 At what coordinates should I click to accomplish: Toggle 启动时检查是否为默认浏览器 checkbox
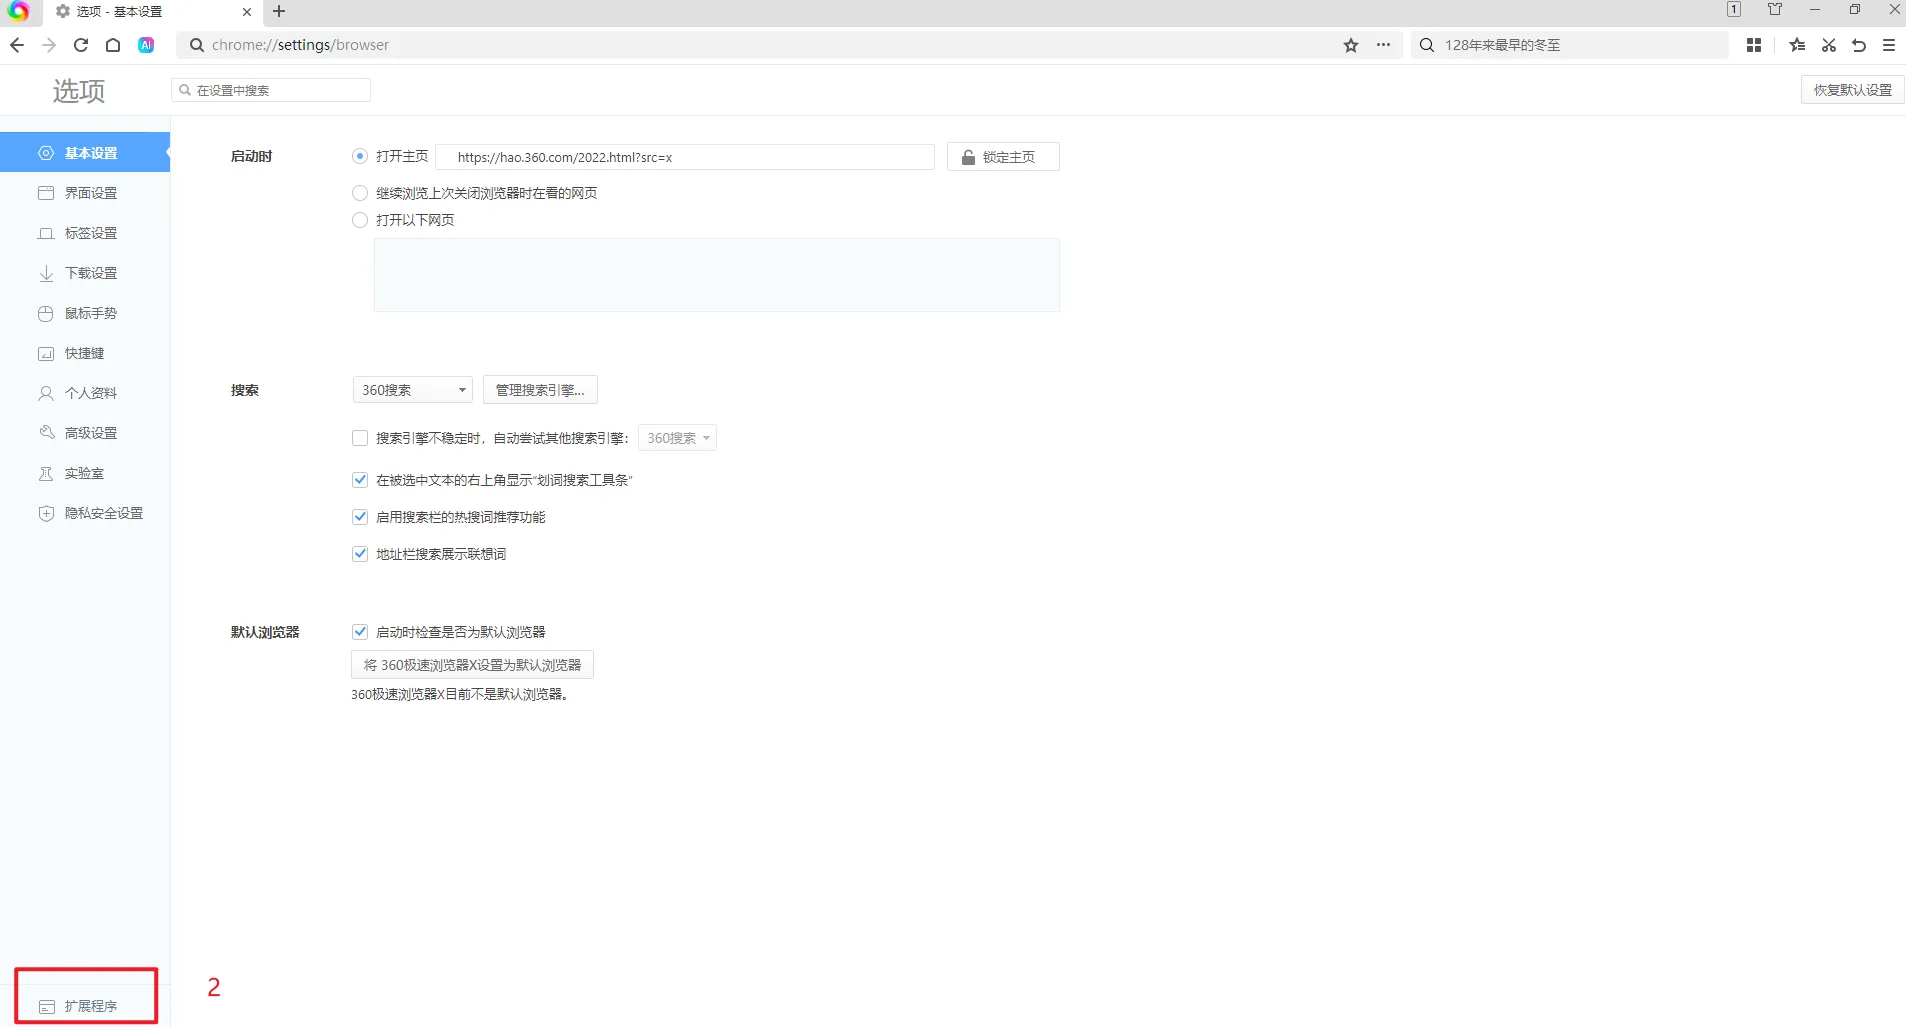click(x=360, y=632)
